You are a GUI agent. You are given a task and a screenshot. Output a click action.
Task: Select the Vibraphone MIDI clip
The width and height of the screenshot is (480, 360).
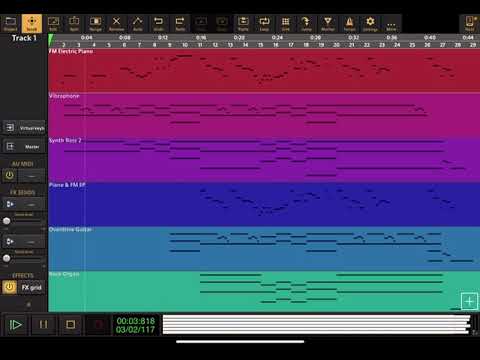[x=264, y=115]
